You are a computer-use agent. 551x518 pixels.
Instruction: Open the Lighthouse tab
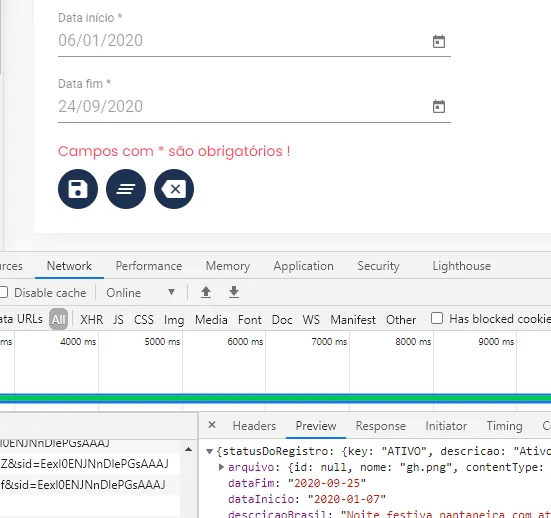[x=462, y=266]
